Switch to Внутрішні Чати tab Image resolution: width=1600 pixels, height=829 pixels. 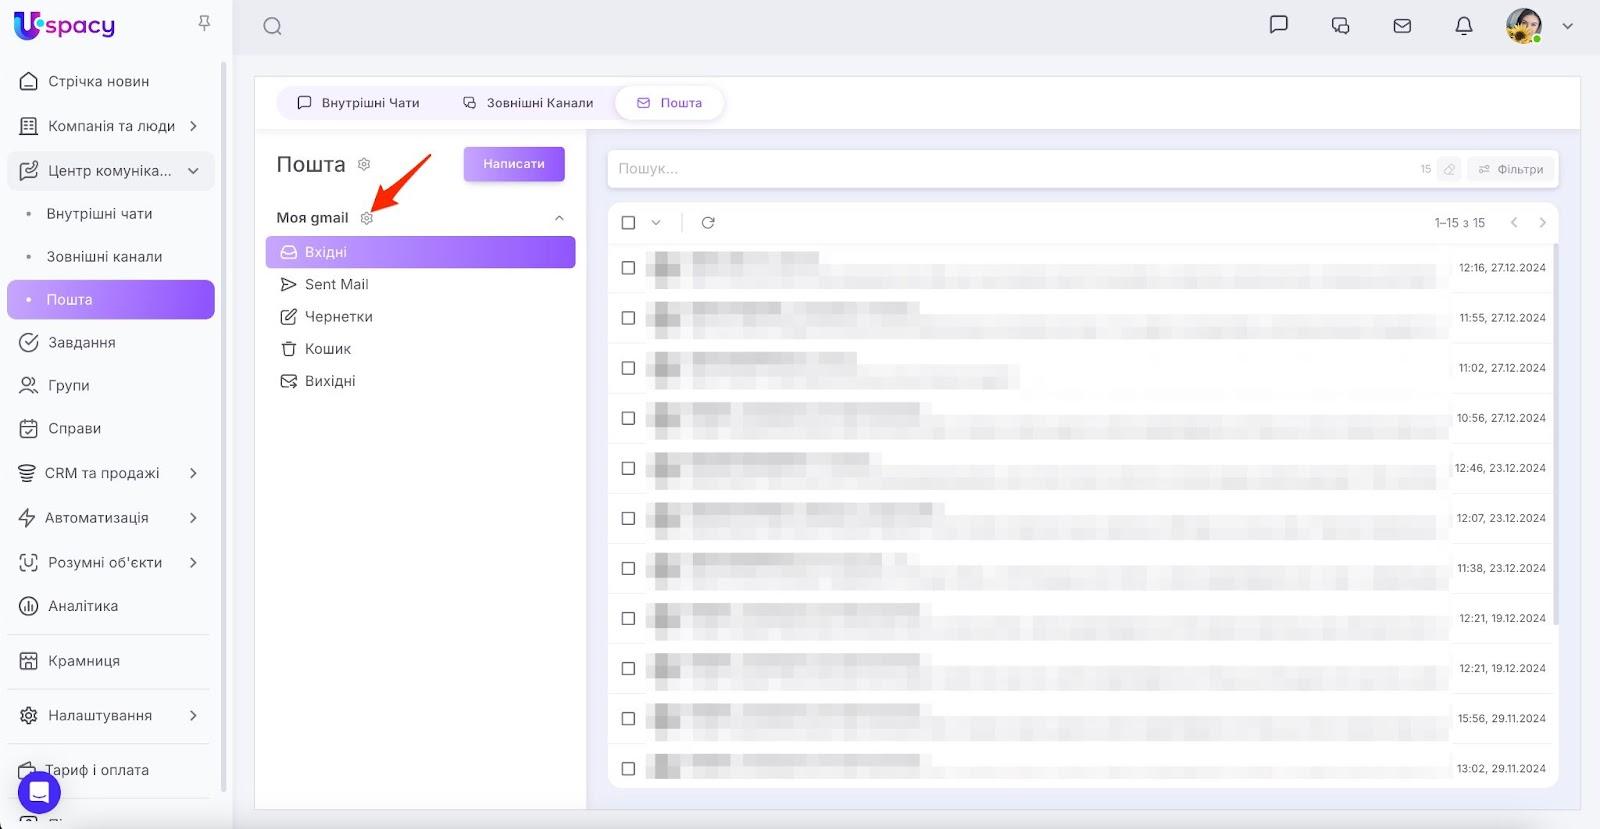click(x=358, y=103)
